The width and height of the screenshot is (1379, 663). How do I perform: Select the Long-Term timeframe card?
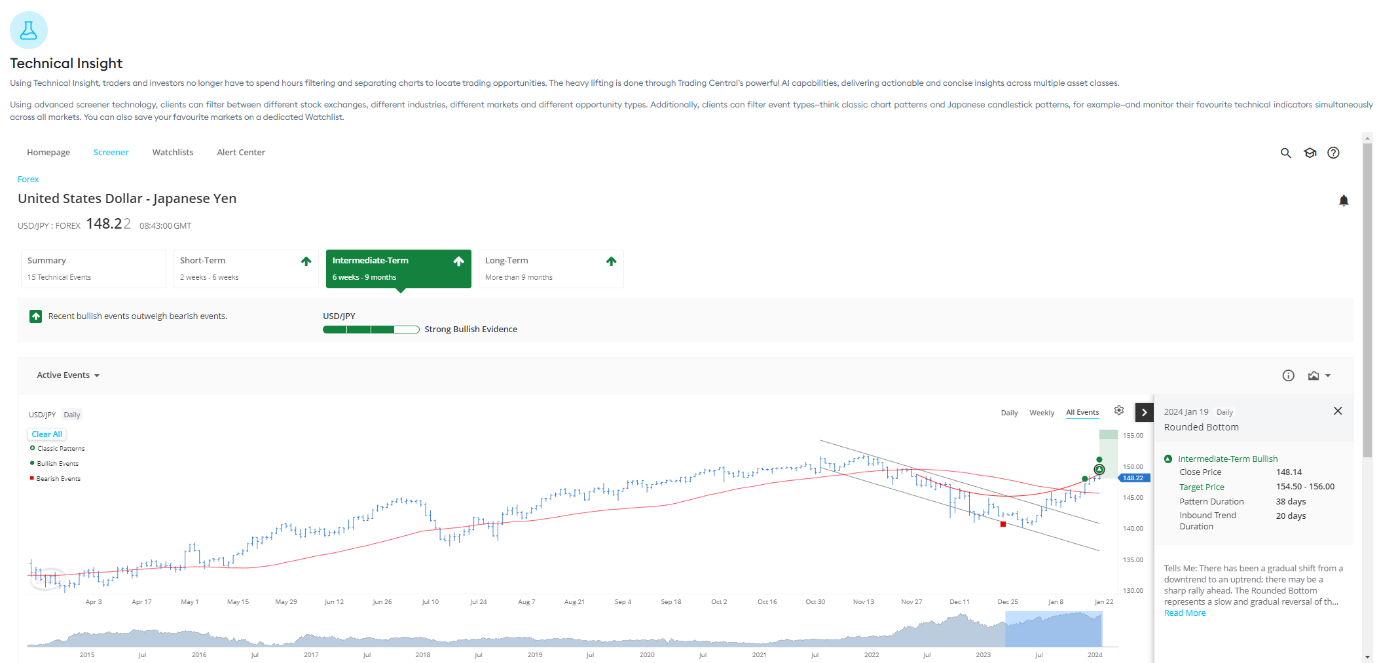pyautogui.click(x=550, y=268)
